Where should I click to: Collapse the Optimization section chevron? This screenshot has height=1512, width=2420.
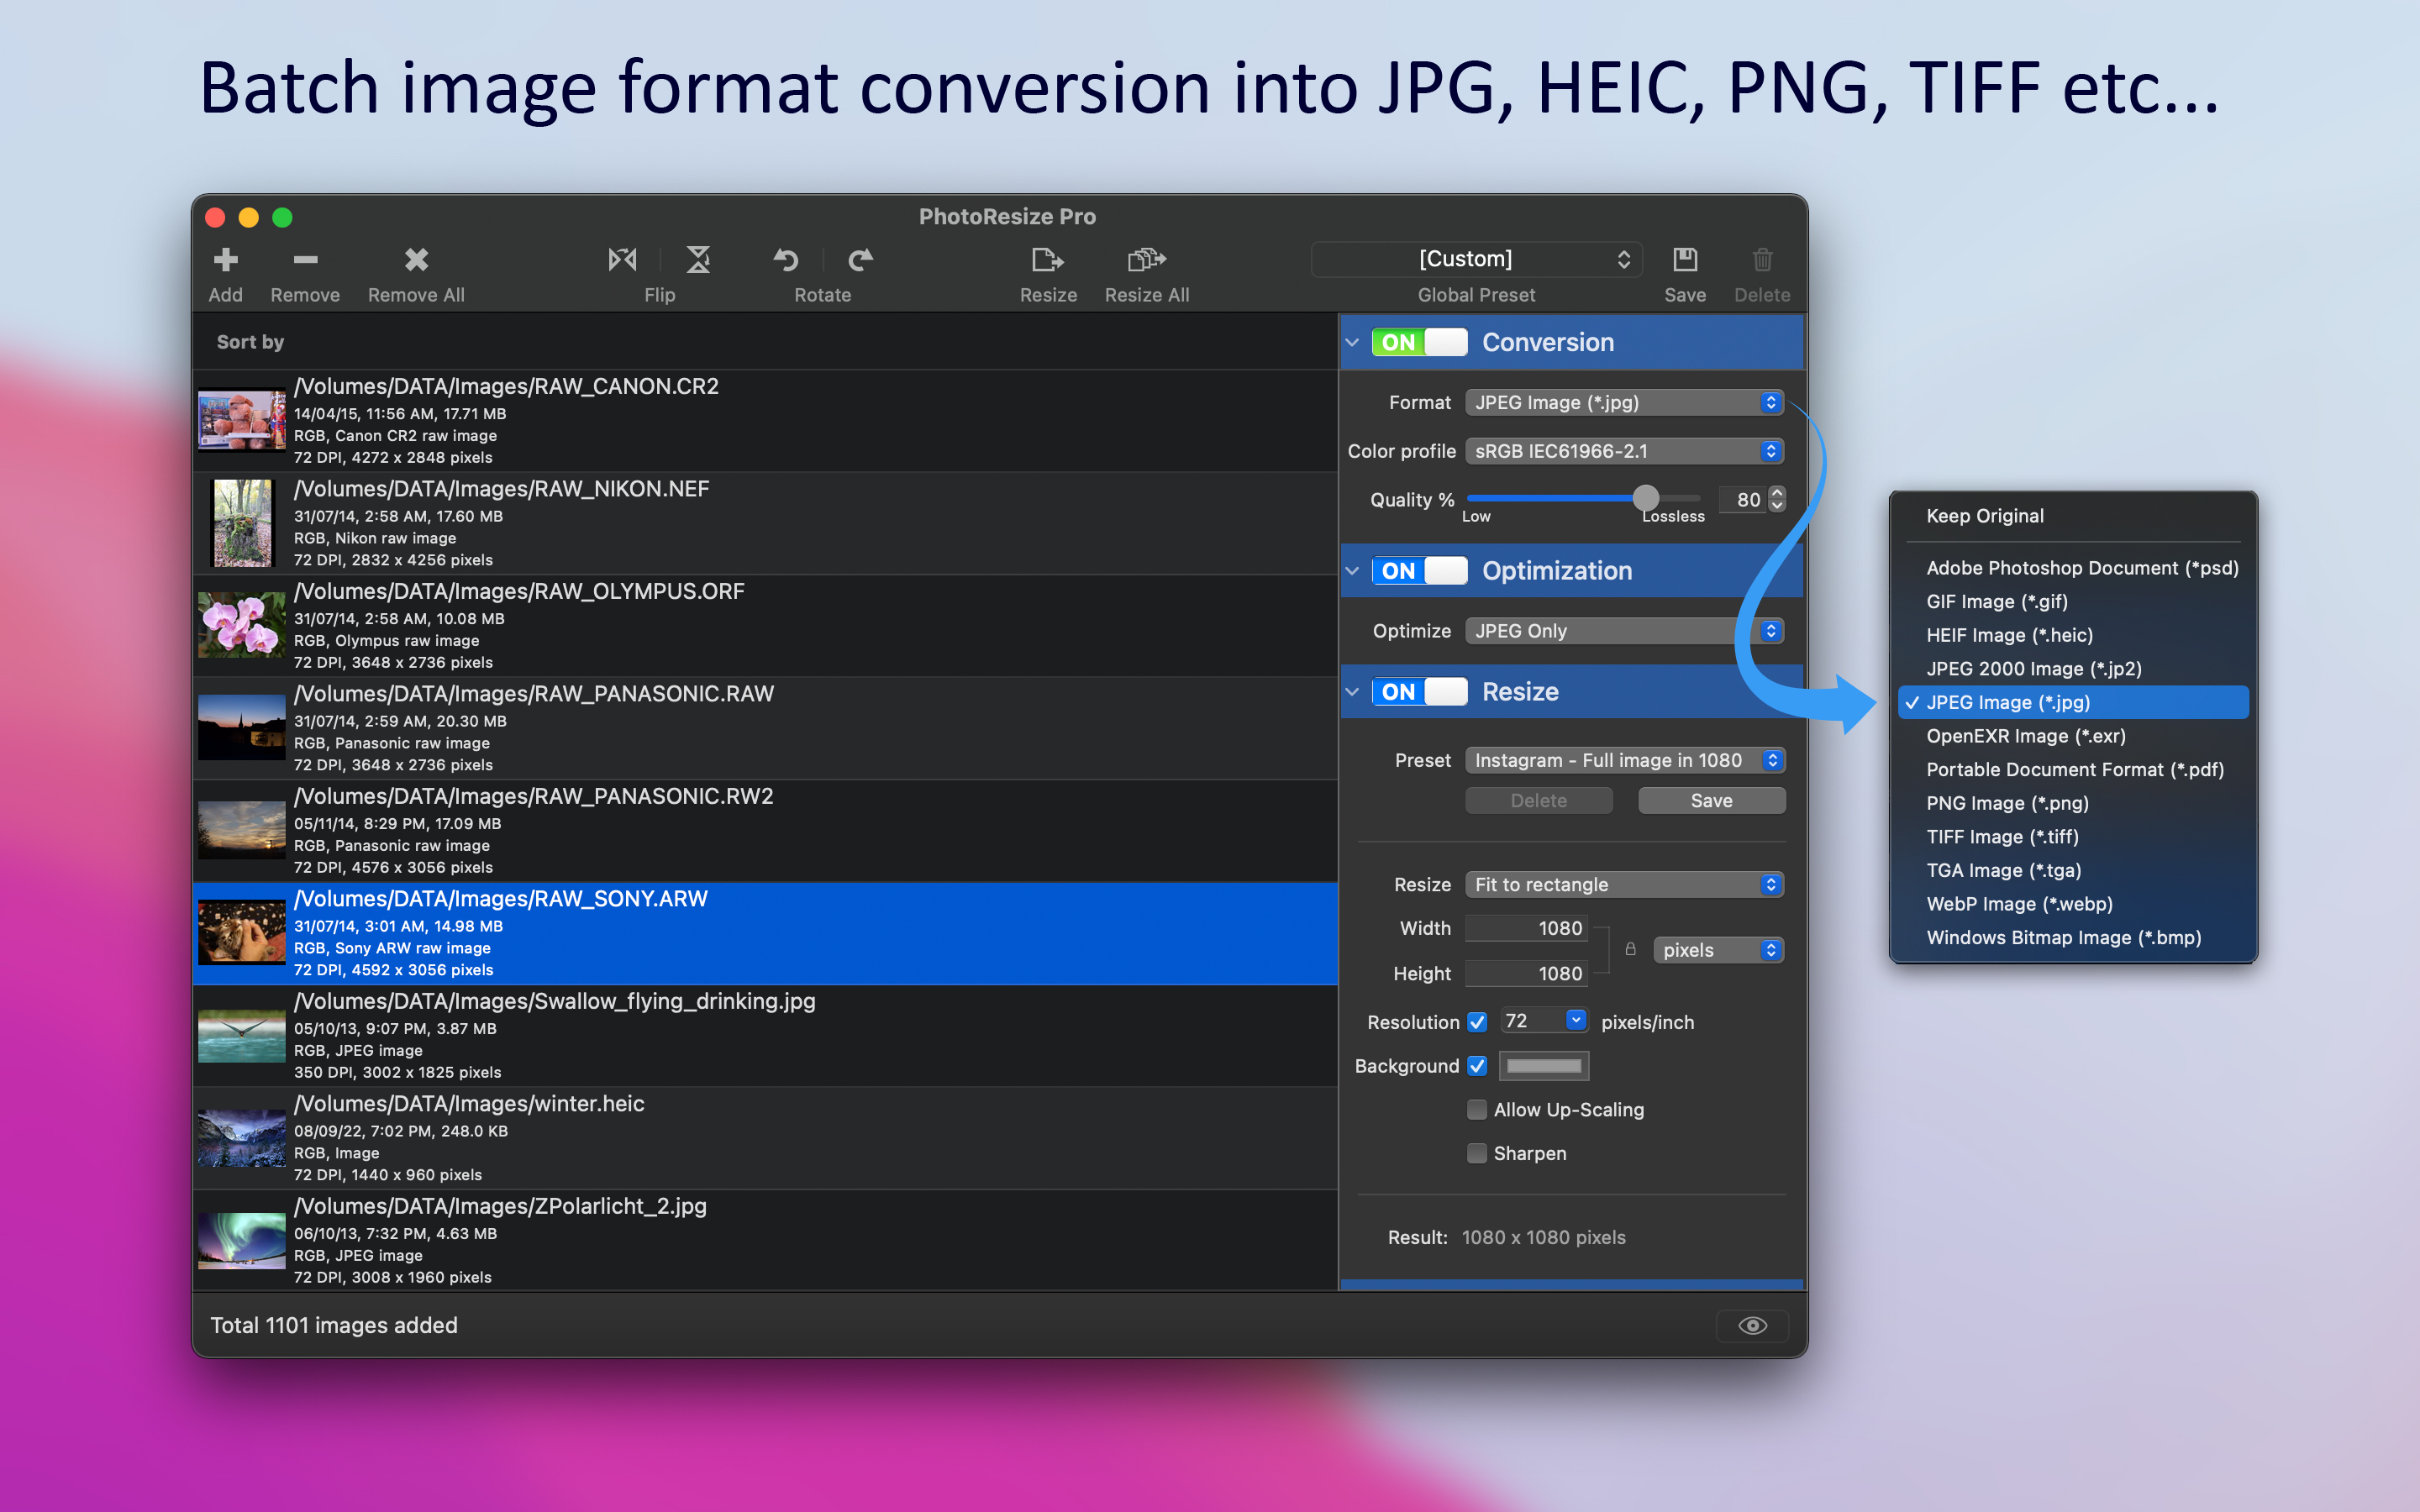pyautogui.click(x=1352, y=571)
